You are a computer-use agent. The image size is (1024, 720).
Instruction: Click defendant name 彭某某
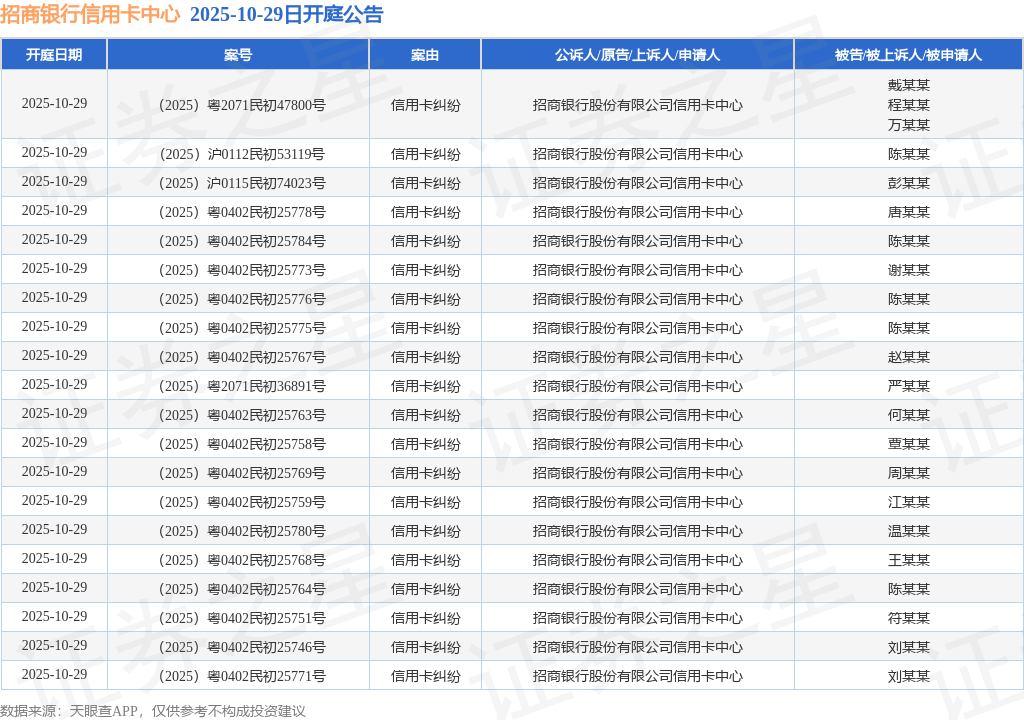point(908,183)
